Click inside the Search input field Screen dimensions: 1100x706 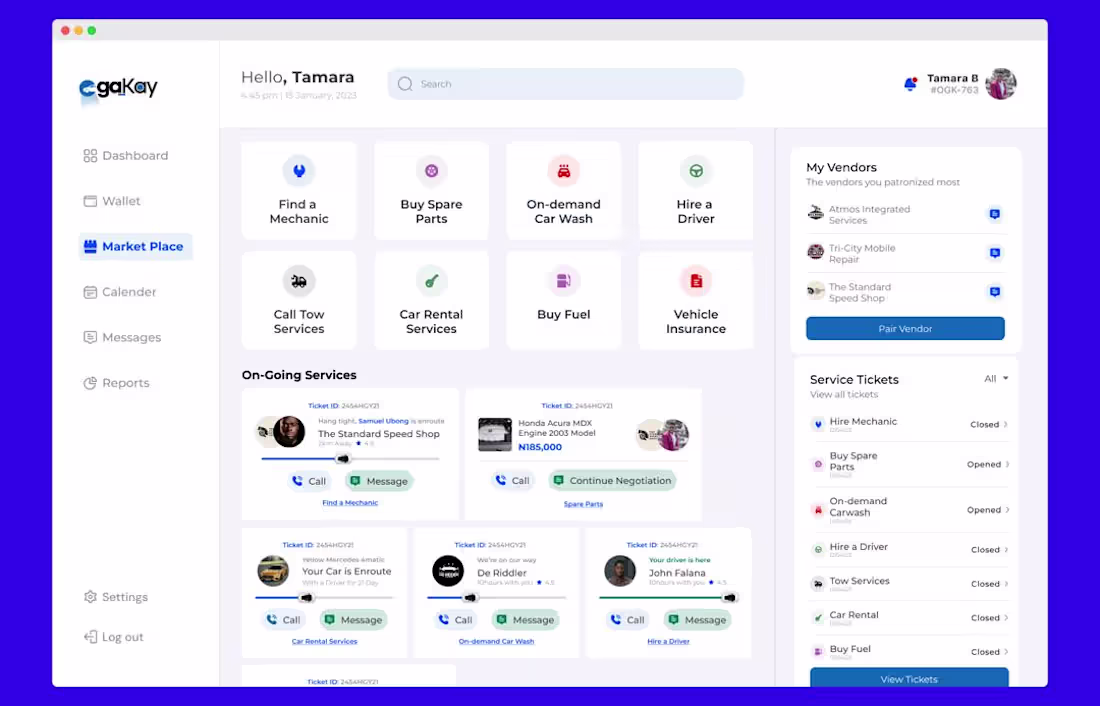click(565, 84)
